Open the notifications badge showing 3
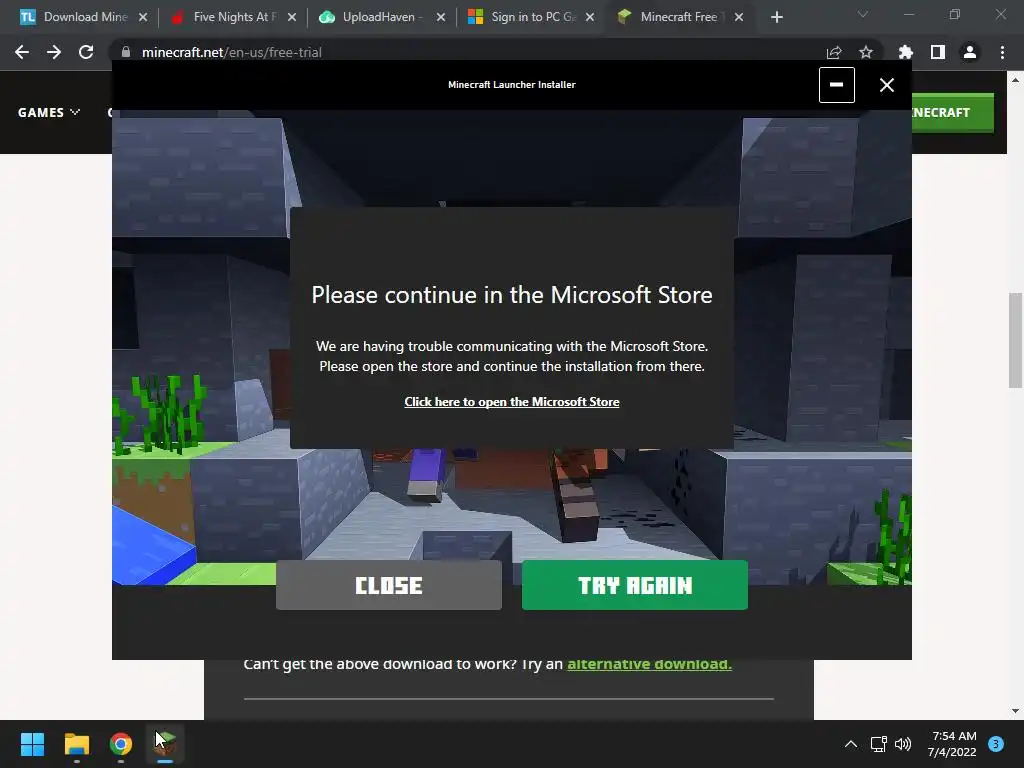Screen dimensions: 1024x768 (996, 744)
